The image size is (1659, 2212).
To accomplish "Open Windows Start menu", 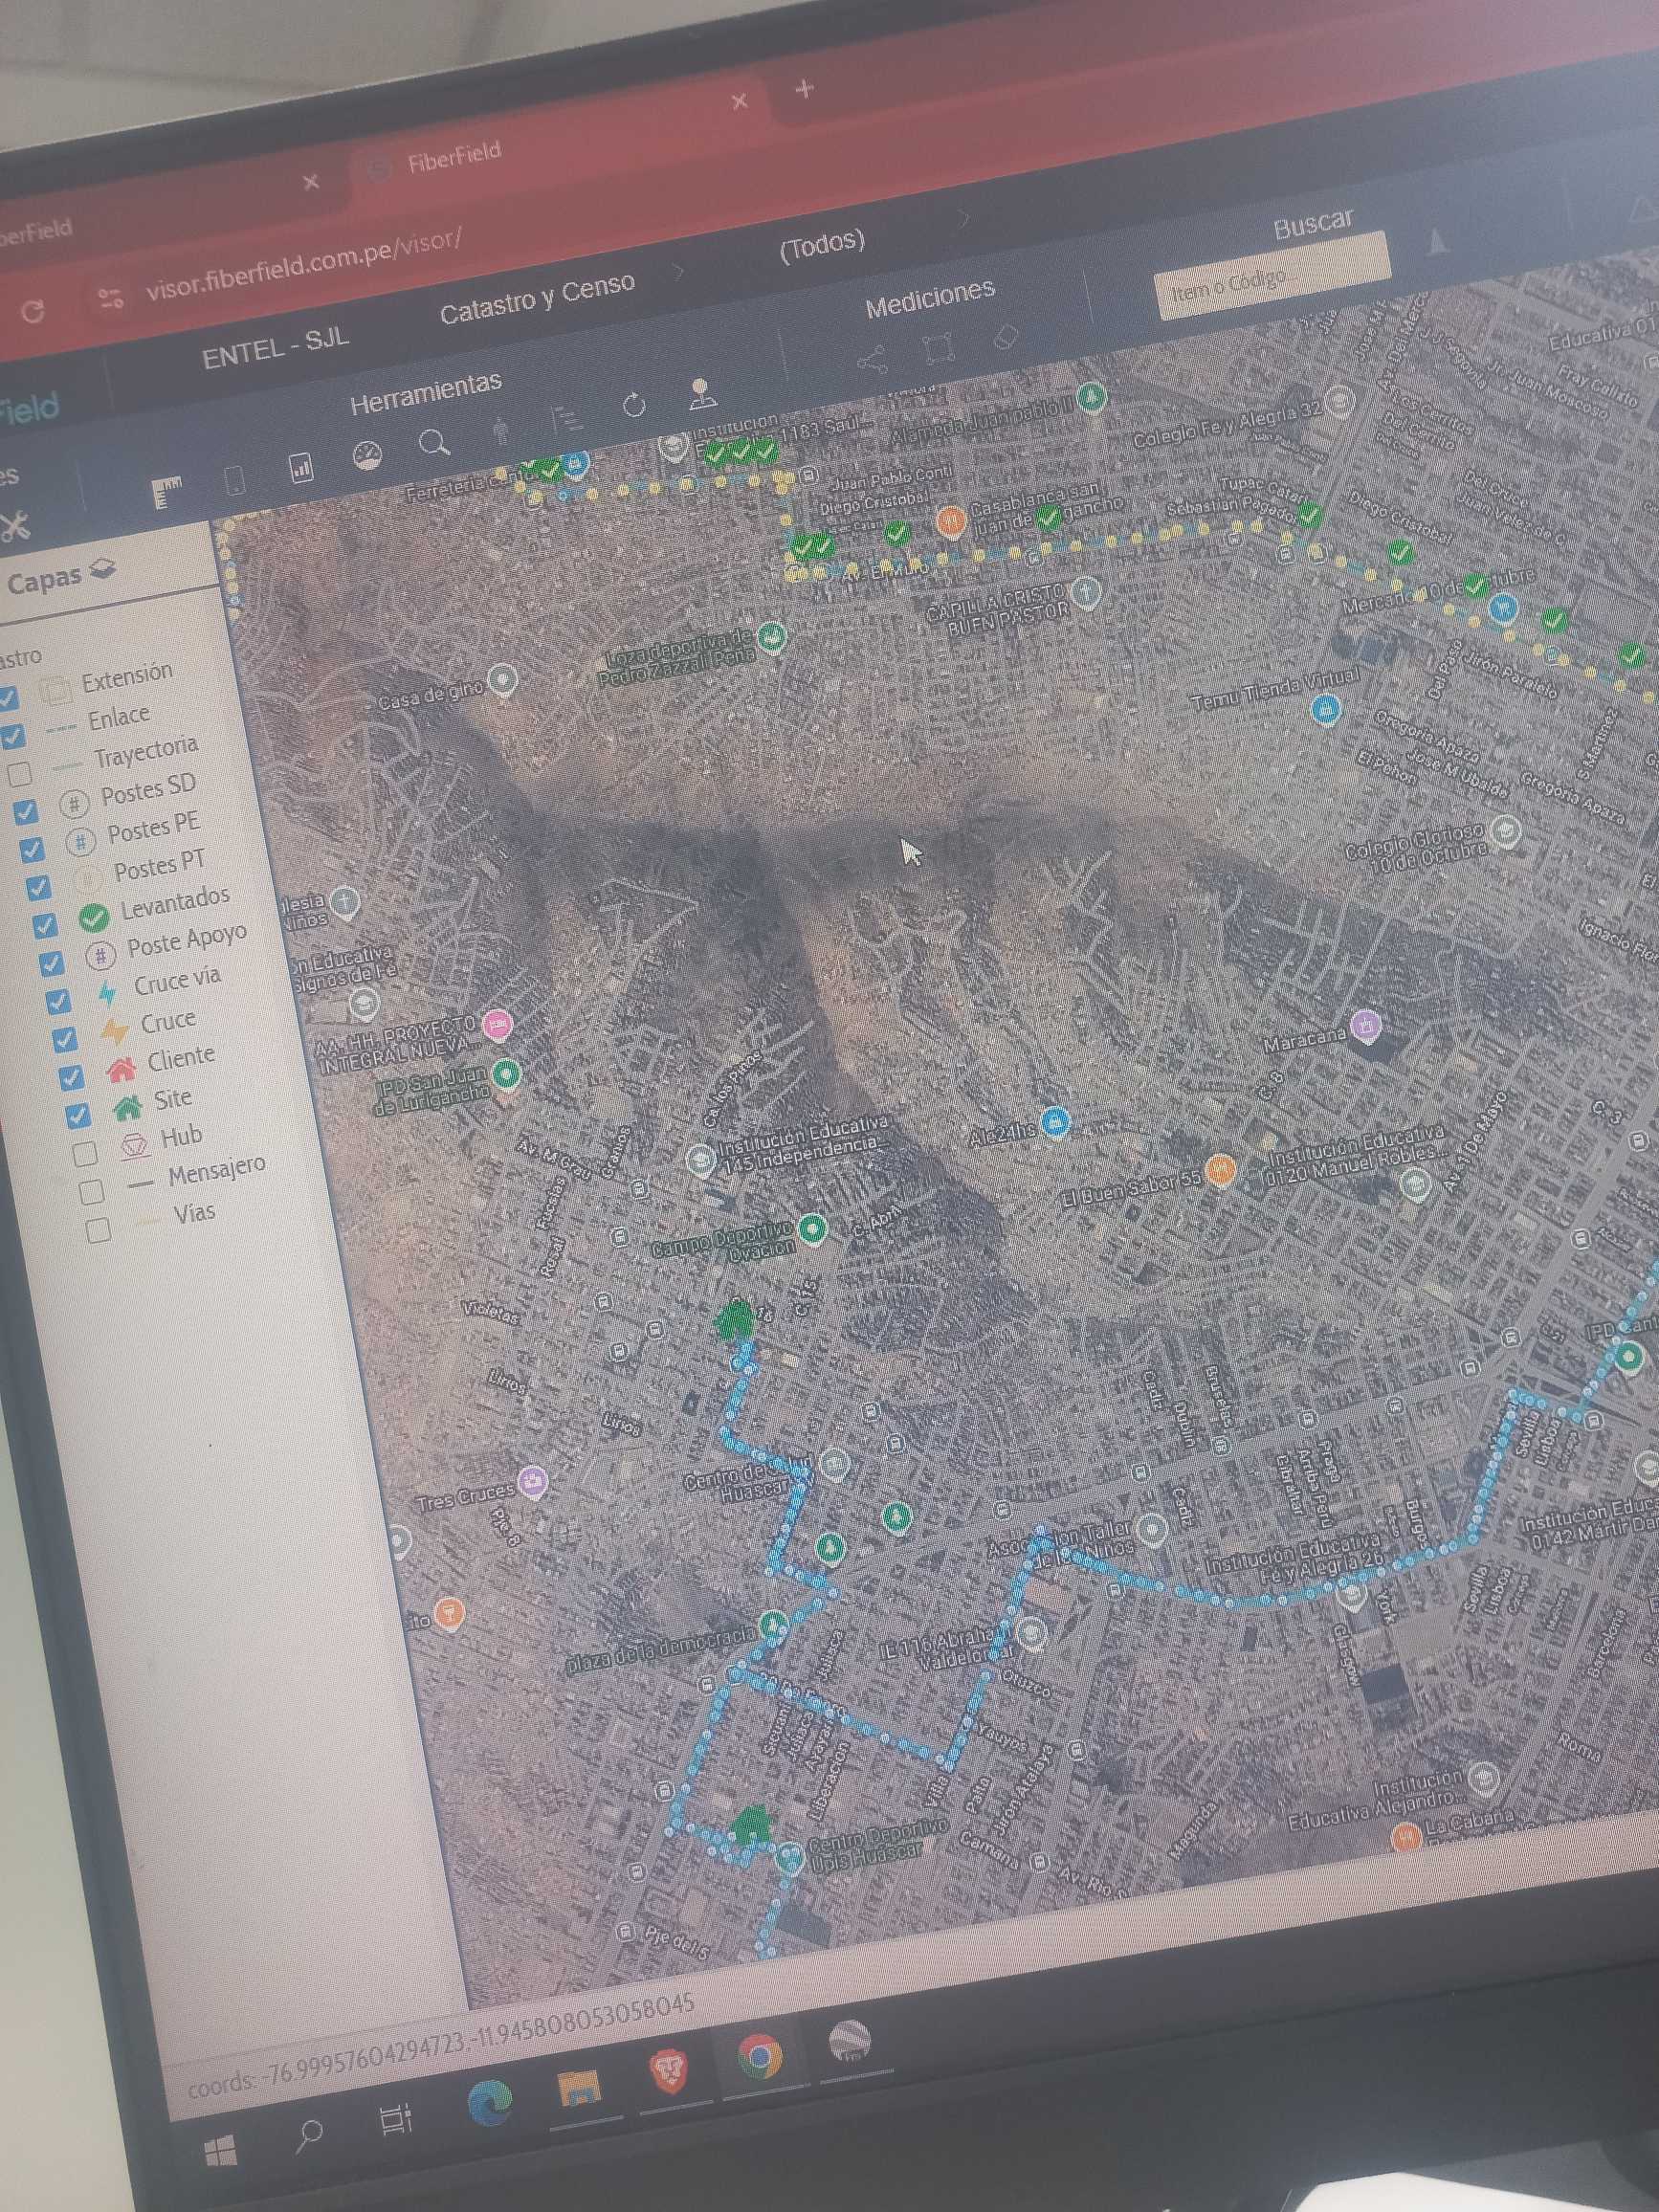I will pos(220,2151).
